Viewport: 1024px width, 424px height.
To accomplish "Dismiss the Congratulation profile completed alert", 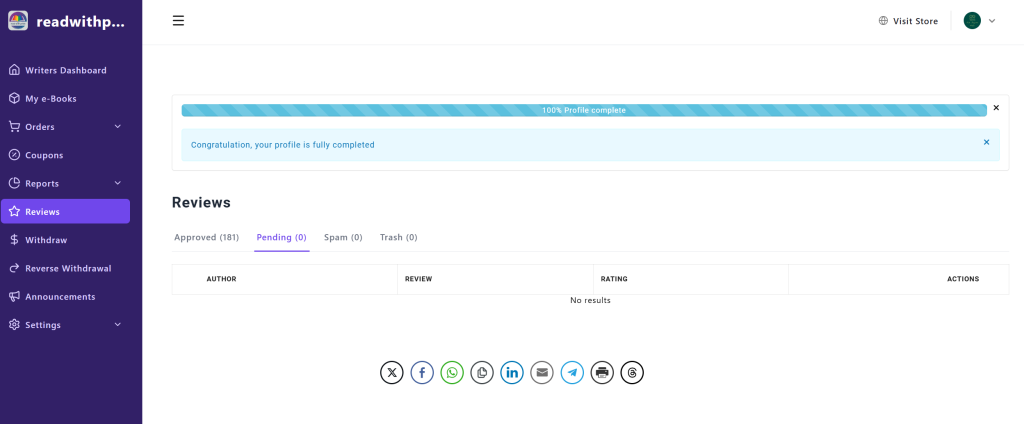I will pyautogui.click(x=986, y=142).
